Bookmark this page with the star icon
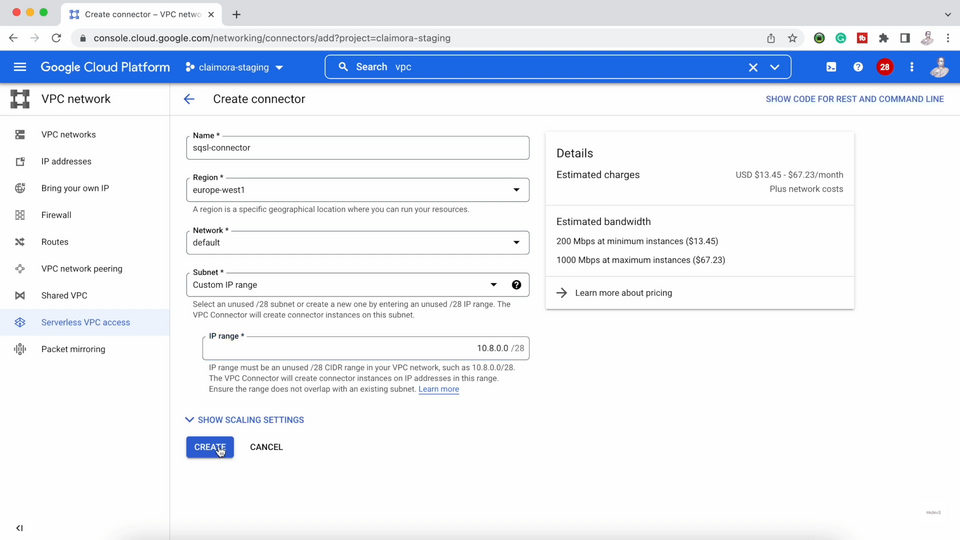Viewport: 960px width, 540px height. 792,38
